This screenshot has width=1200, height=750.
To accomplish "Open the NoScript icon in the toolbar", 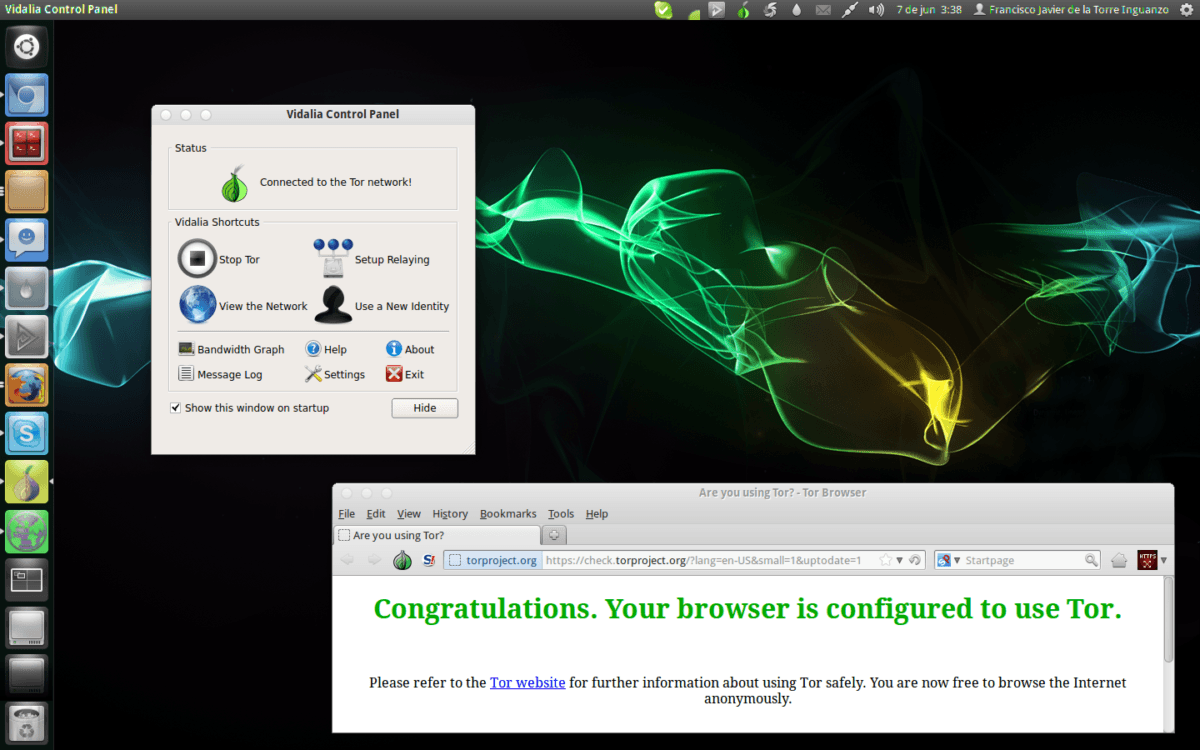I will (x=429, y=560).
